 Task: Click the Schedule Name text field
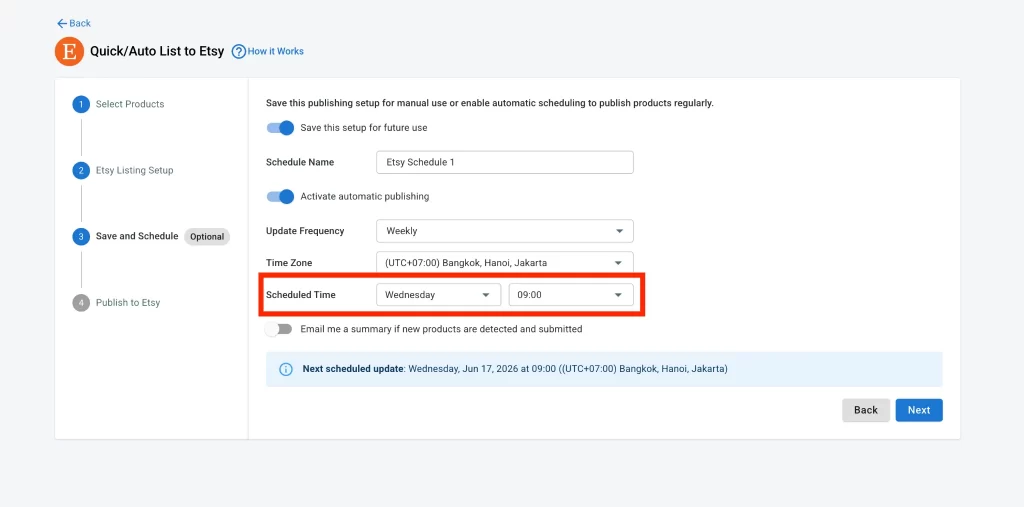pyautogui.click(x=505, y=163)
